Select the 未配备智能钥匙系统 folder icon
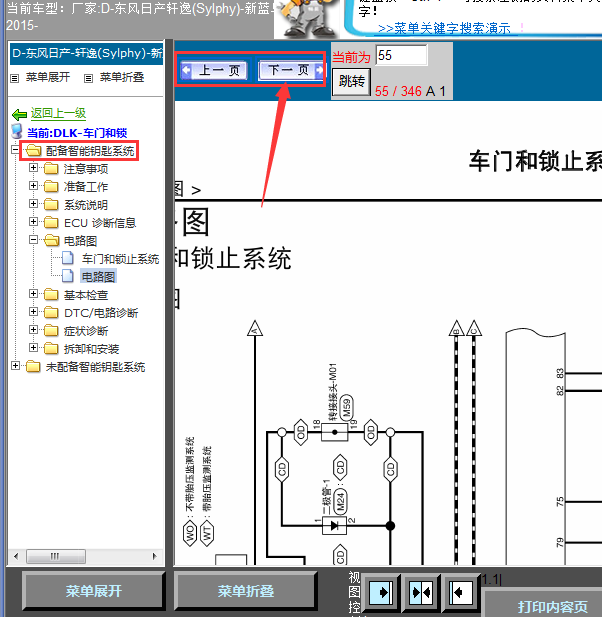This screenshot has height=617, width=602. point(33,367)
